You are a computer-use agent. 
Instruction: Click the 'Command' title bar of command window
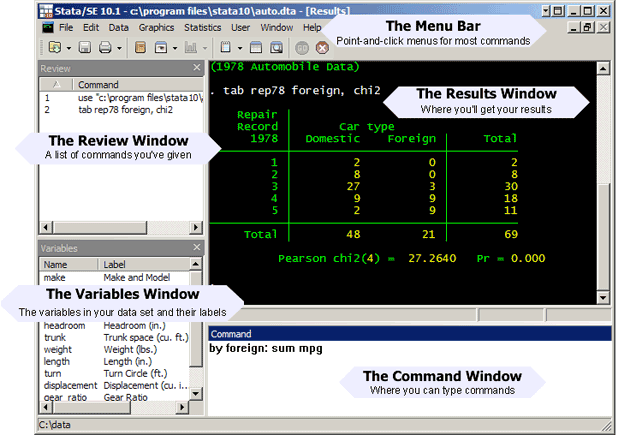(410, 334)
